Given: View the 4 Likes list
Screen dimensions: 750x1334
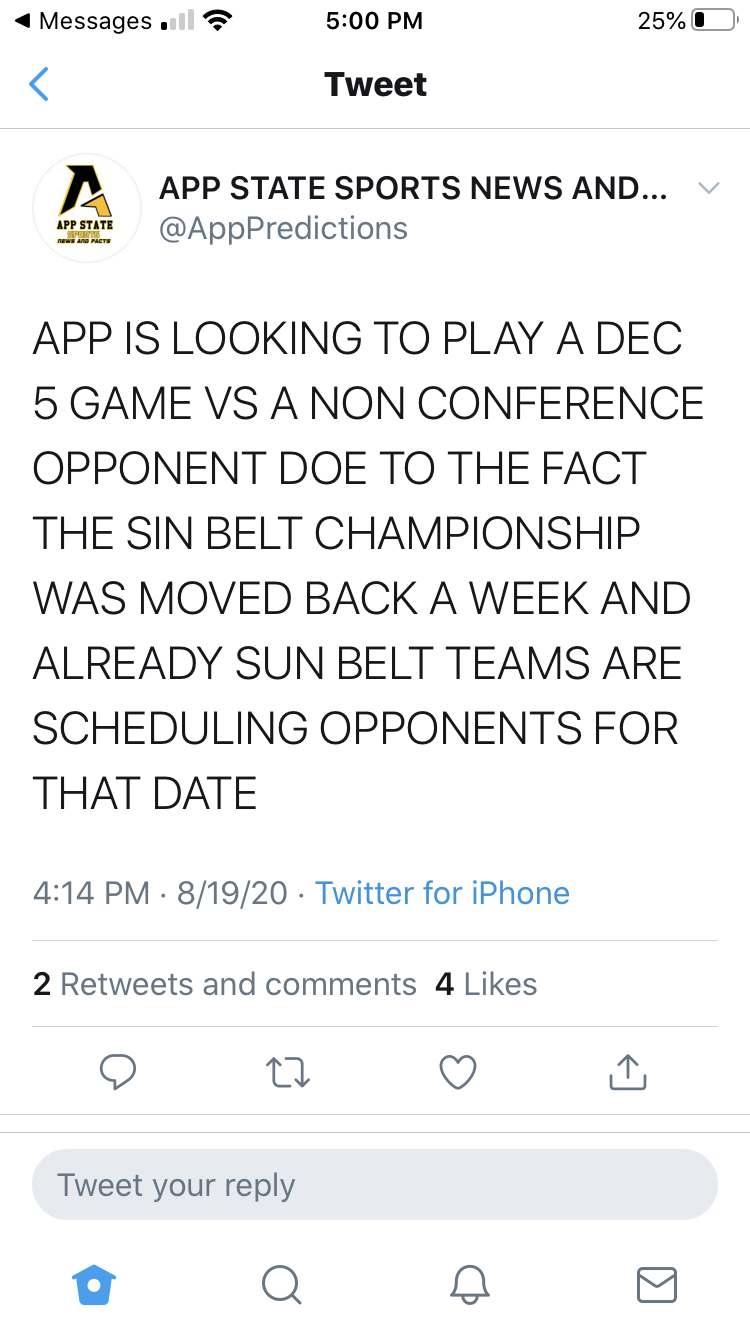Looking at the screenshot, I should [487, 984].
